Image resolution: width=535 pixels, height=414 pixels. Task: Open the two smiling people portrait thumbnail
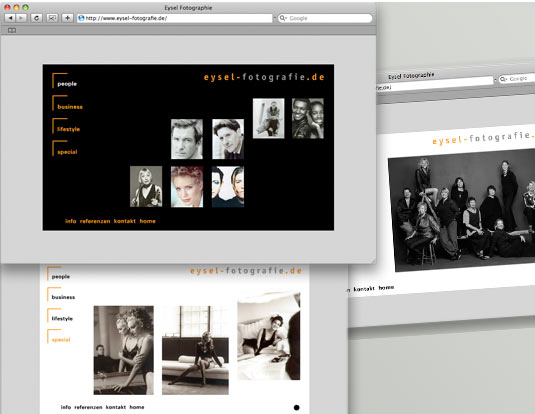point(308,118)
